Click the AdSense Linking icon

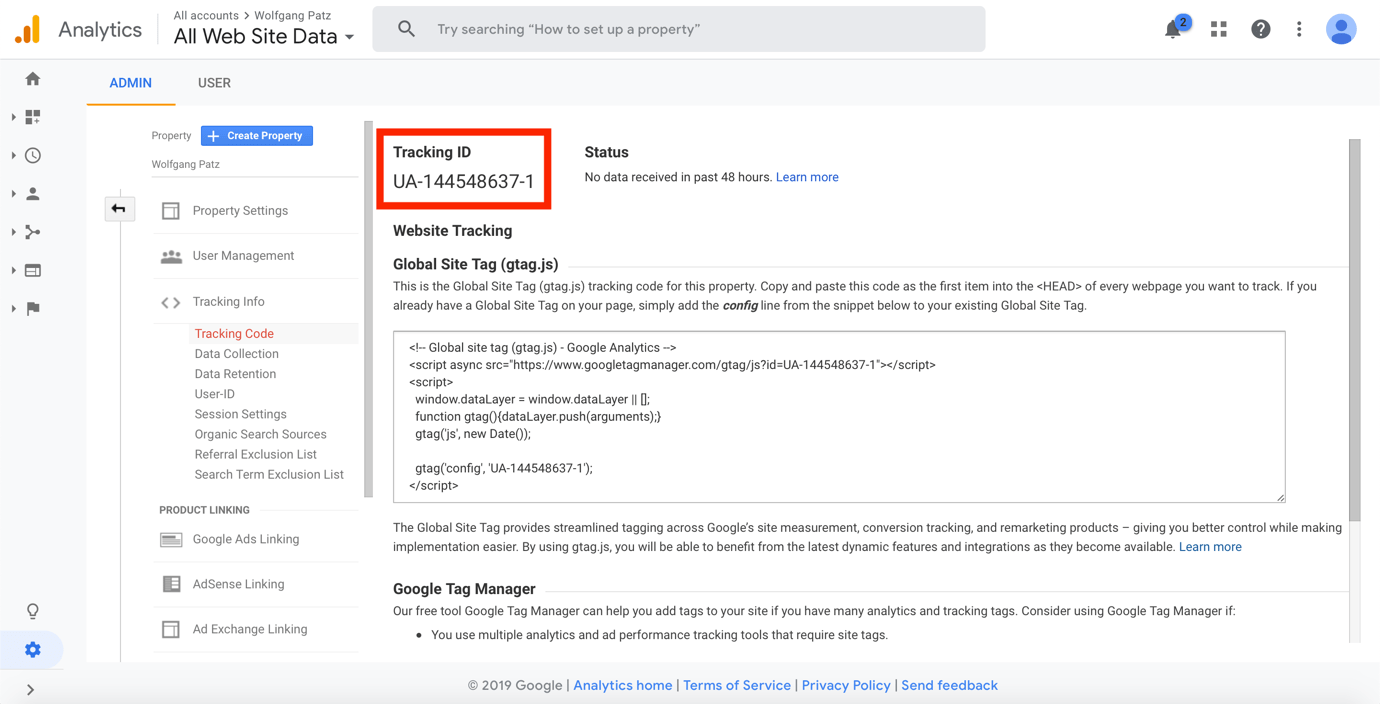click(171, 584)
